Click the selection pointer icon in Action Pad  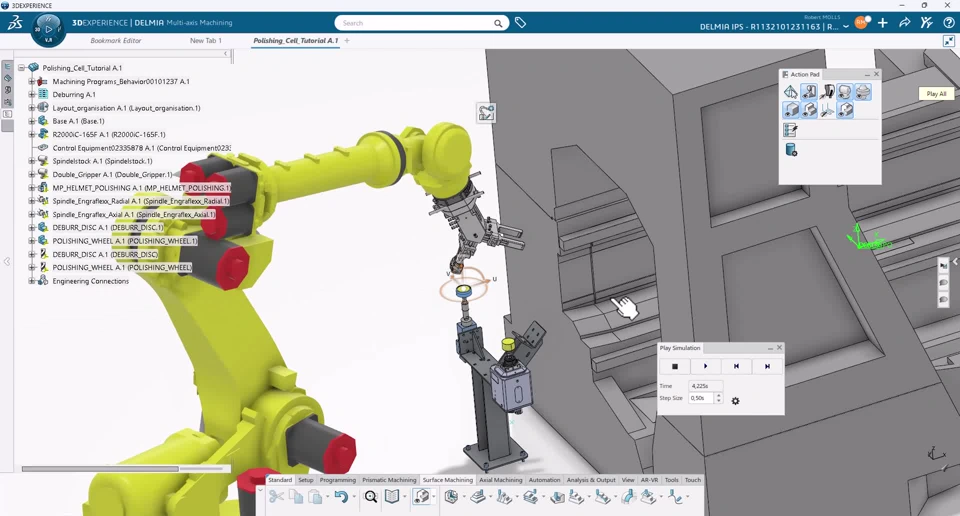coord(790,92)
